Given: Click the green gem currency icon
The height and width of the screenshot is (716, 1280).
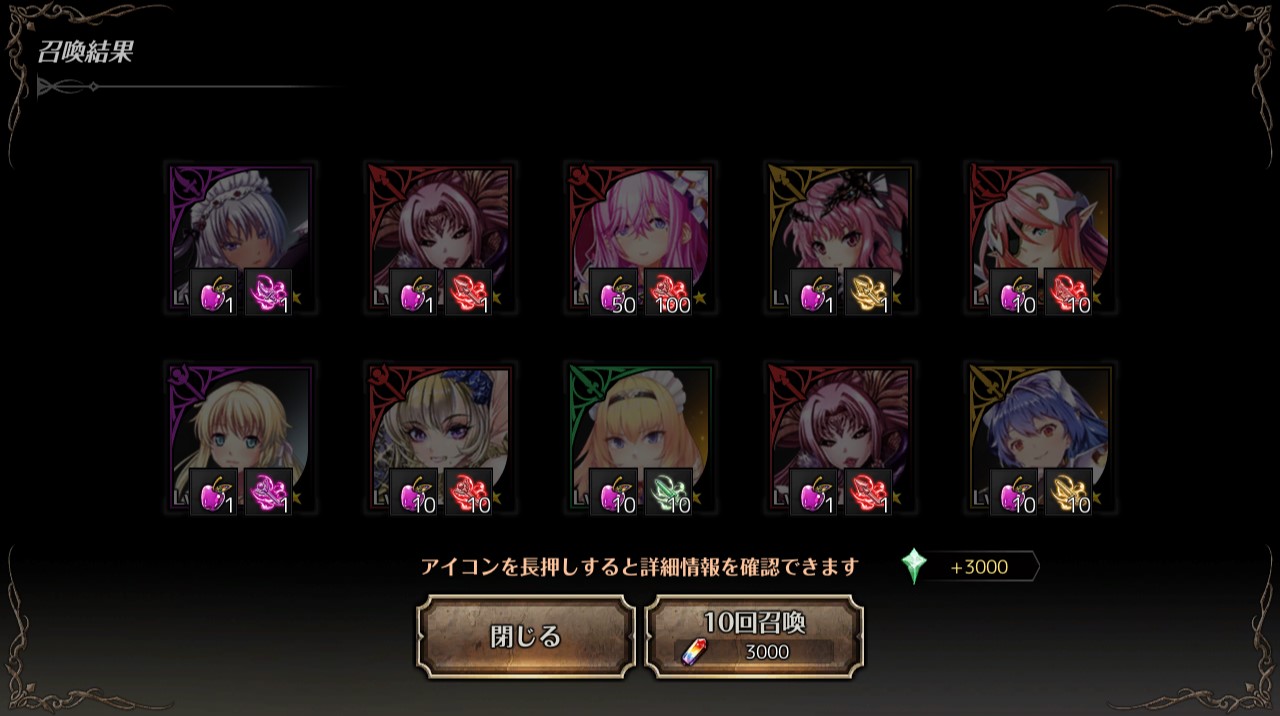Looking at the screenshot, I should point(914,566).
